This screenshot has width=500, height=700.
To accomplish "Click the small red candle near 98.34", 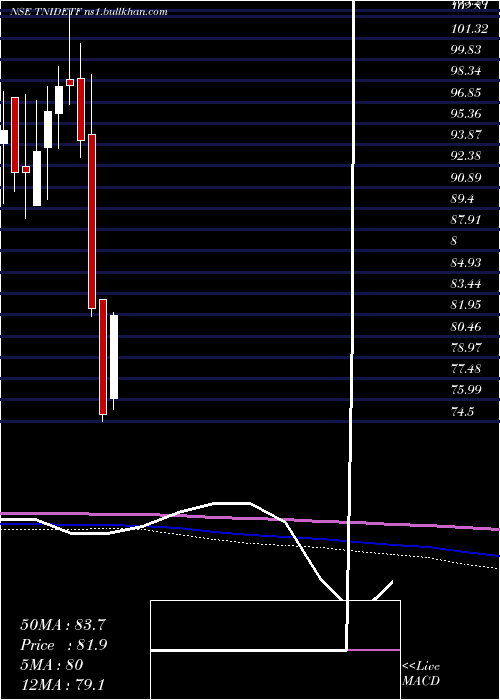I will [x=70, y=82].
